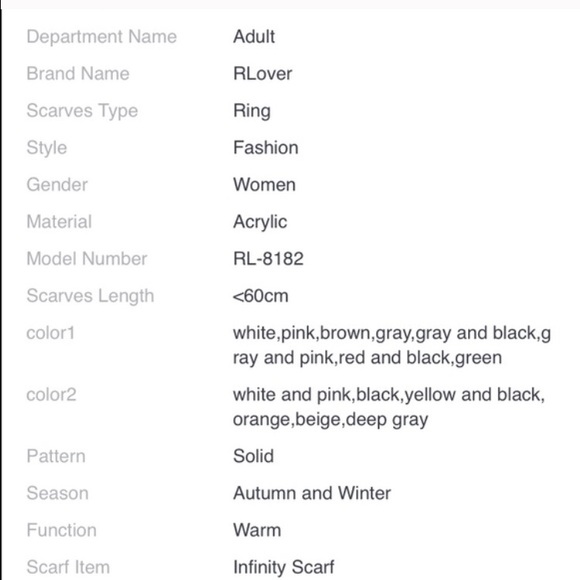Image resolution: width=580 pixels, height=580 pixels.
Task: Click the Scarves Length label
Action: [90, 296]
